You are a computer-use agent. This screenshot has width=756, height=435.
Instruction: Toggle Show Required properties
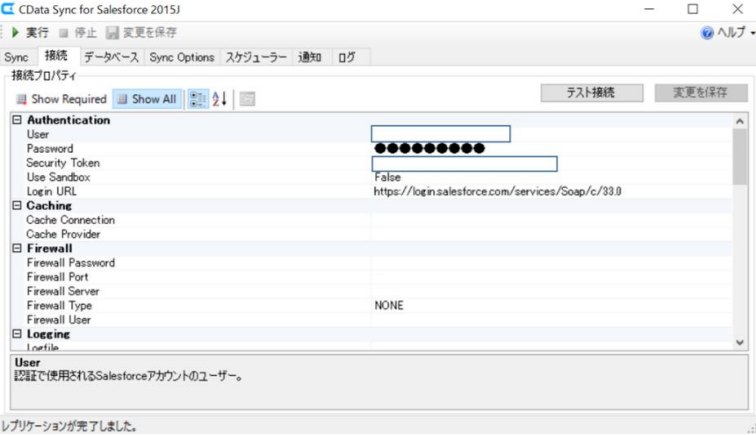coord(61,99)
